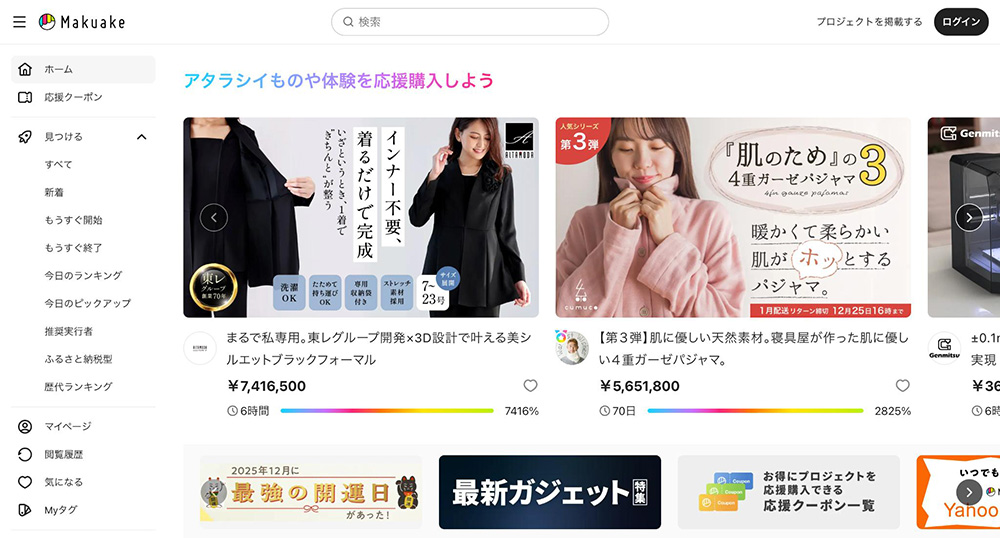The width and height of the screenshot is (1000, 538).
Task: Select 今日のランキング in sidebar
Action: click(x=83, y=275)
